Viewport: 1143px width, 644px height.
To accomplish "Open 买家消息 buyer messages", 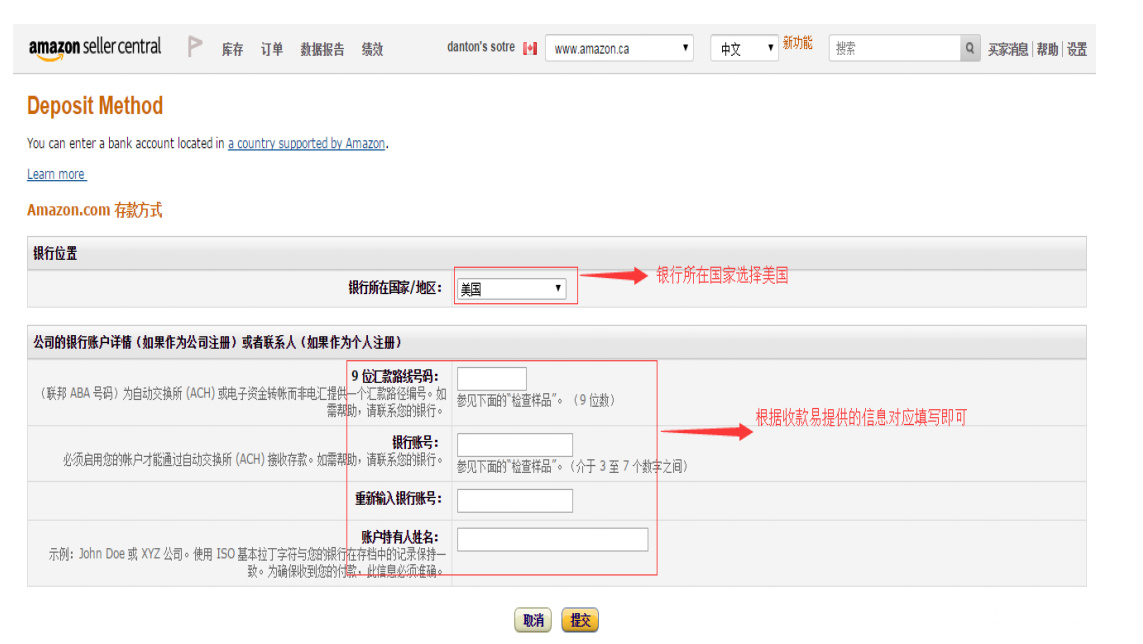I will coord(1008,48).
